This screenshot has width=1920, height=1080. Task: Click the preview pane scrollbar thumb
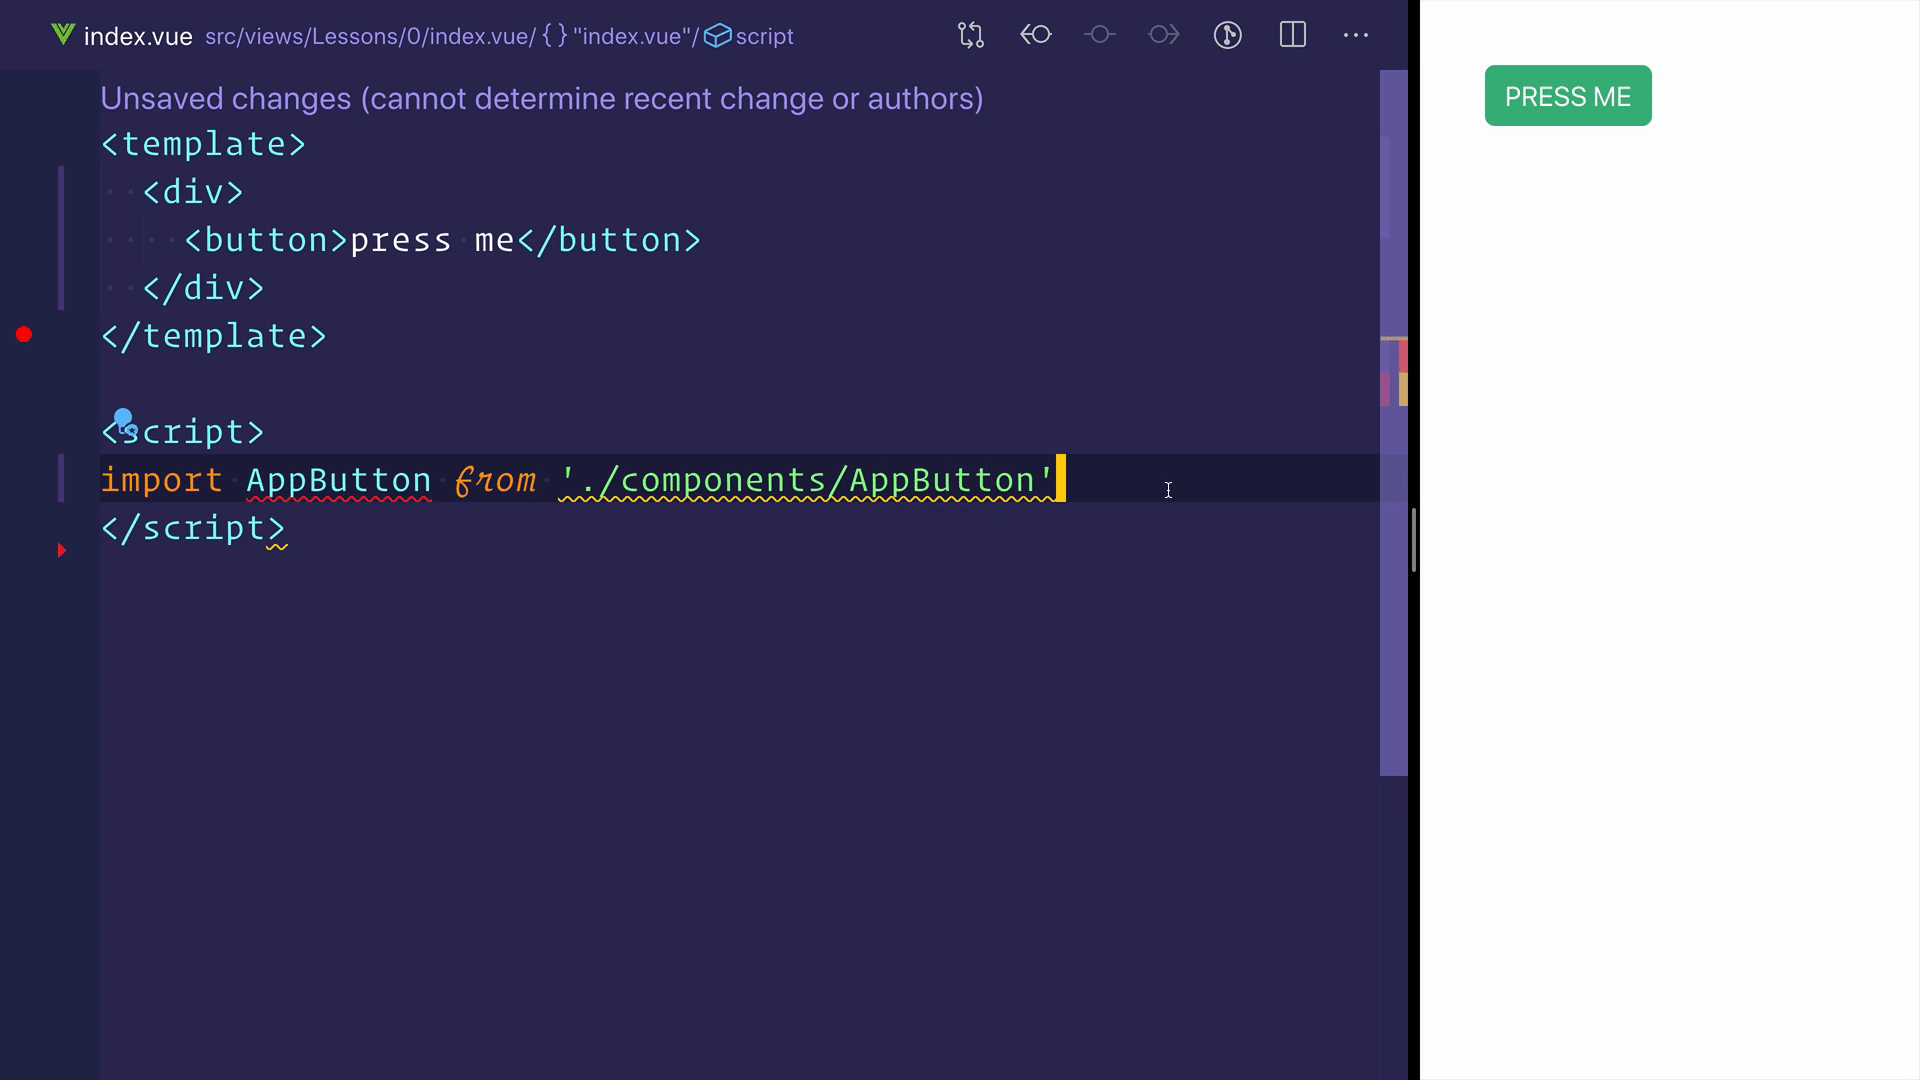1413,540
